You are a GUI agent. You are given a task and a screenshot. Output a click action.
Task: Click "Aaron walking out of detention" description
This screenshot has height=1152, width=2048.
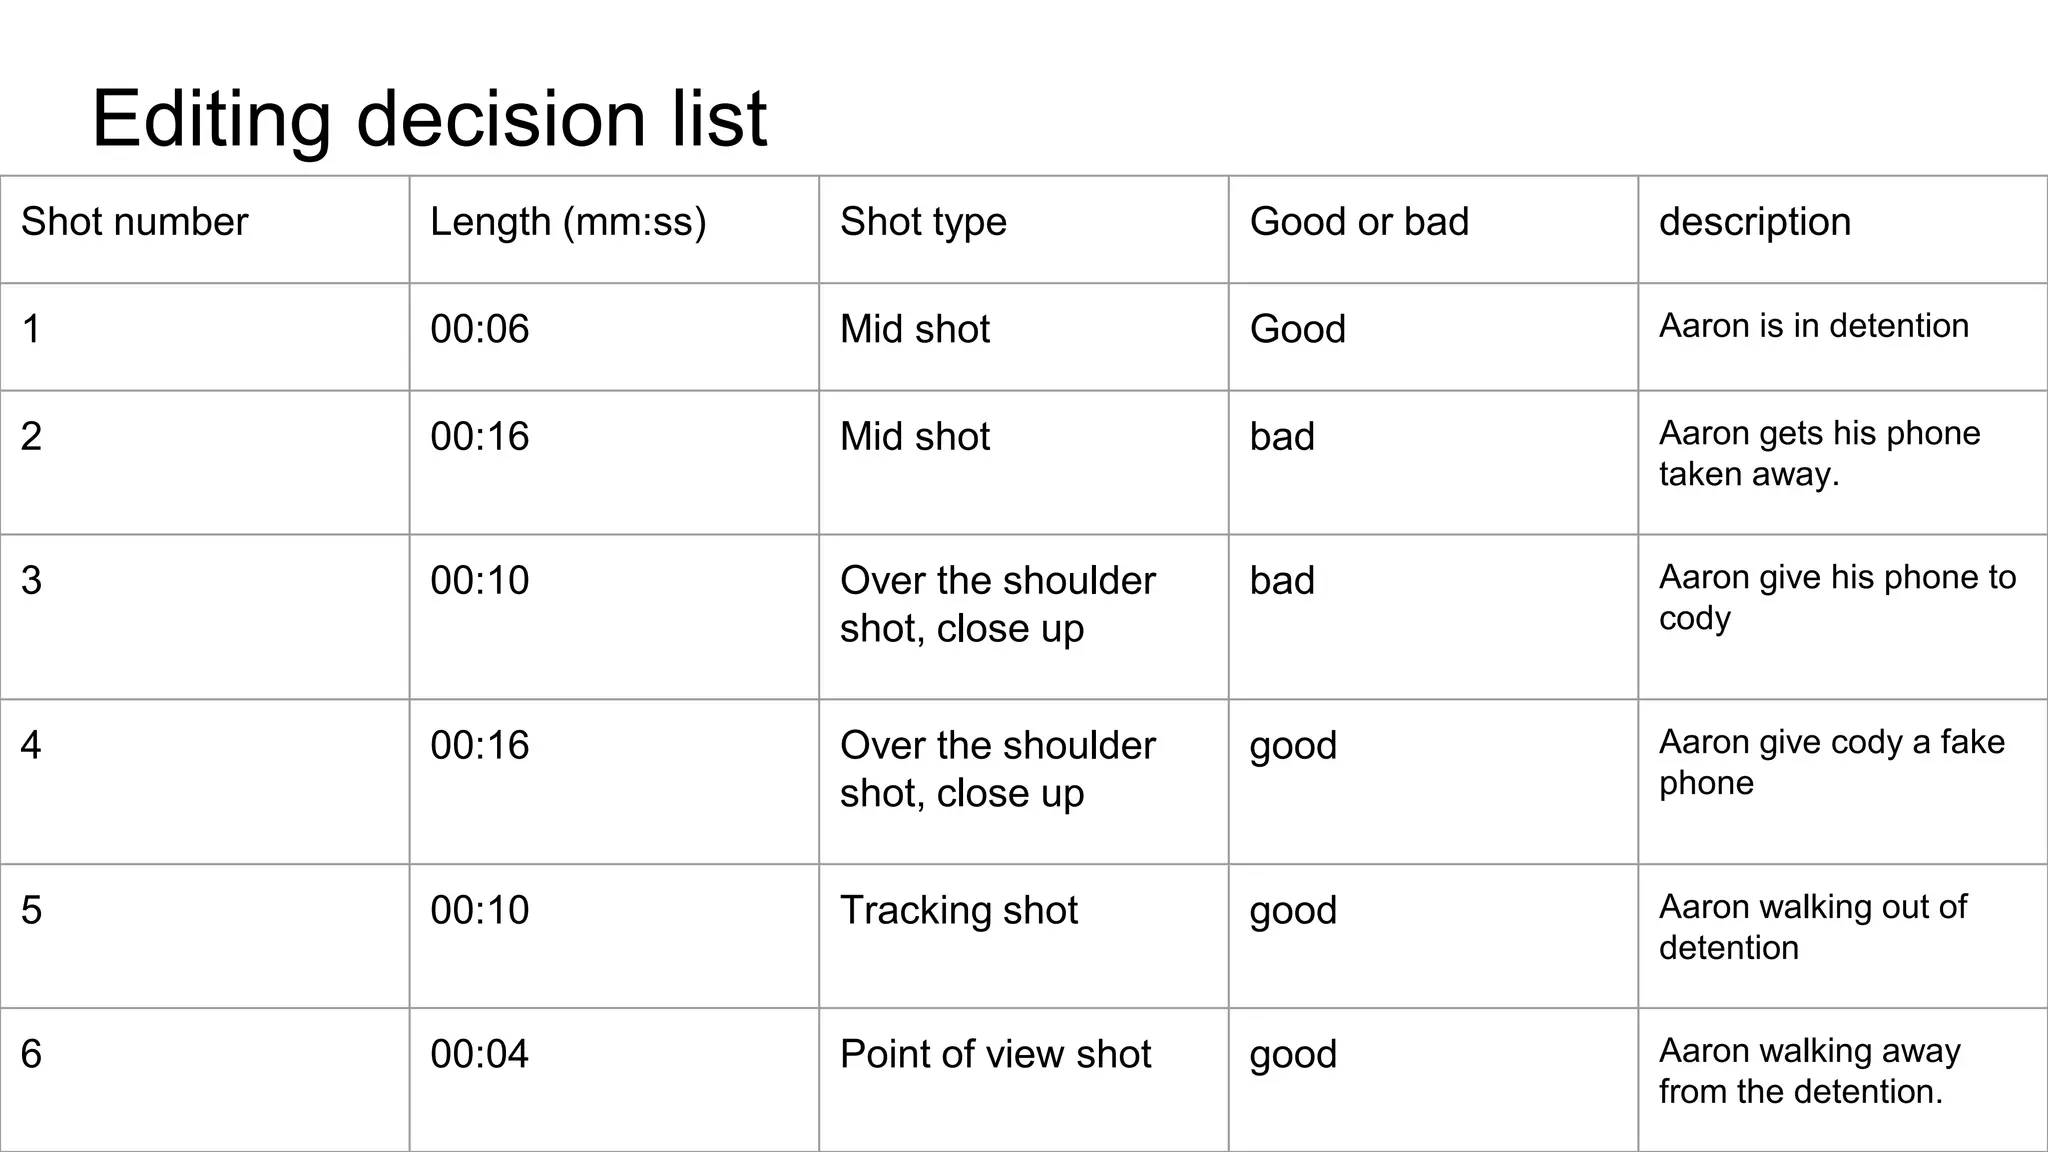pyautogui.click(x=1812, y=927)
